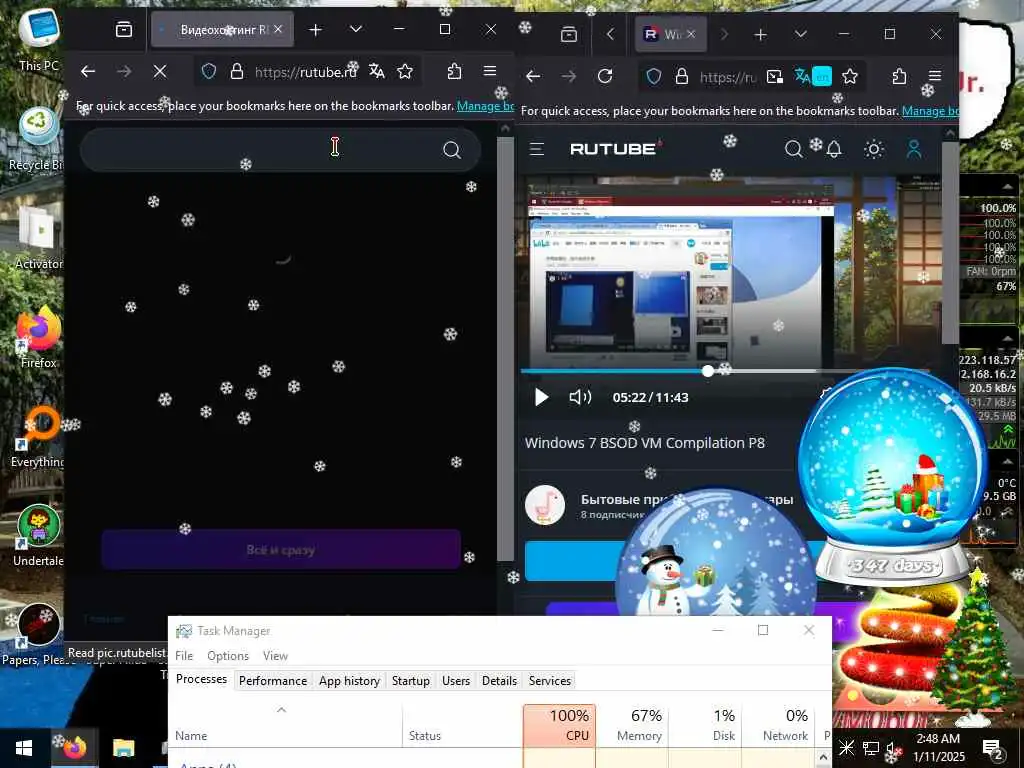Open Rutube notifications bell
Image resolution: width=1024 pixels, height=768 pixels.
[x=834, y=150]
